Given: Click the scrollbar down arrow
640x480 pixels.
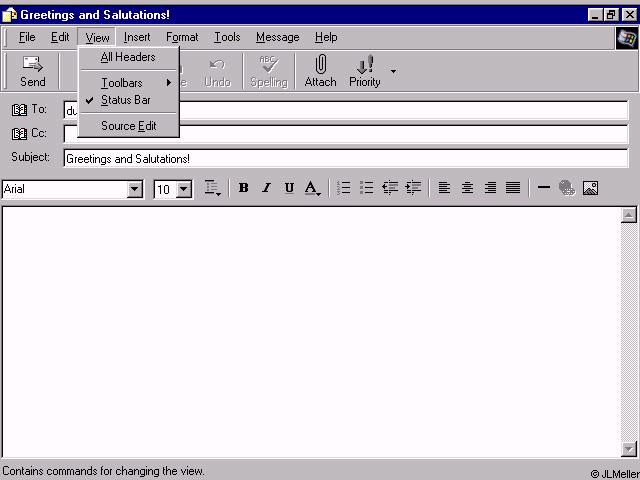Looking at the screenshot, I should 629,449.
